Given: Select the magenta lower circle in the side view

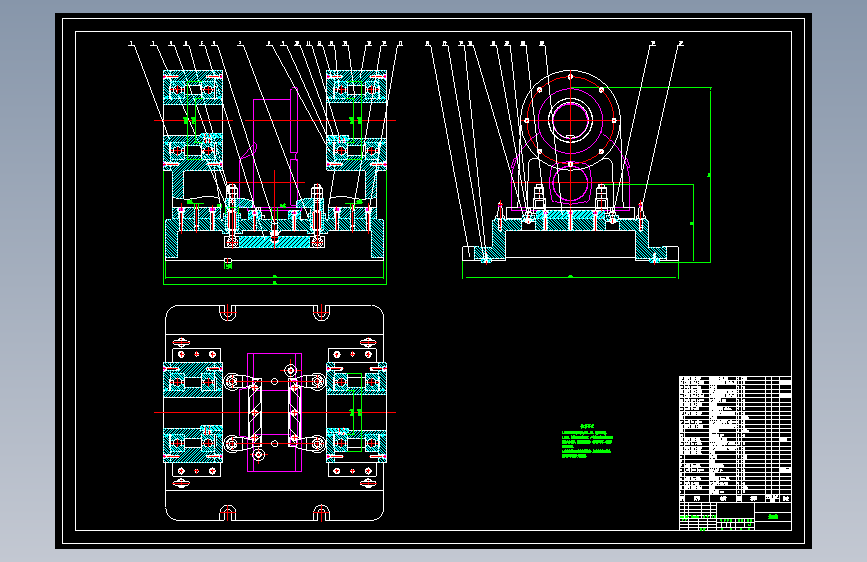Looking at the screenshot, I should pyautogui.click(x=571, y=183).
